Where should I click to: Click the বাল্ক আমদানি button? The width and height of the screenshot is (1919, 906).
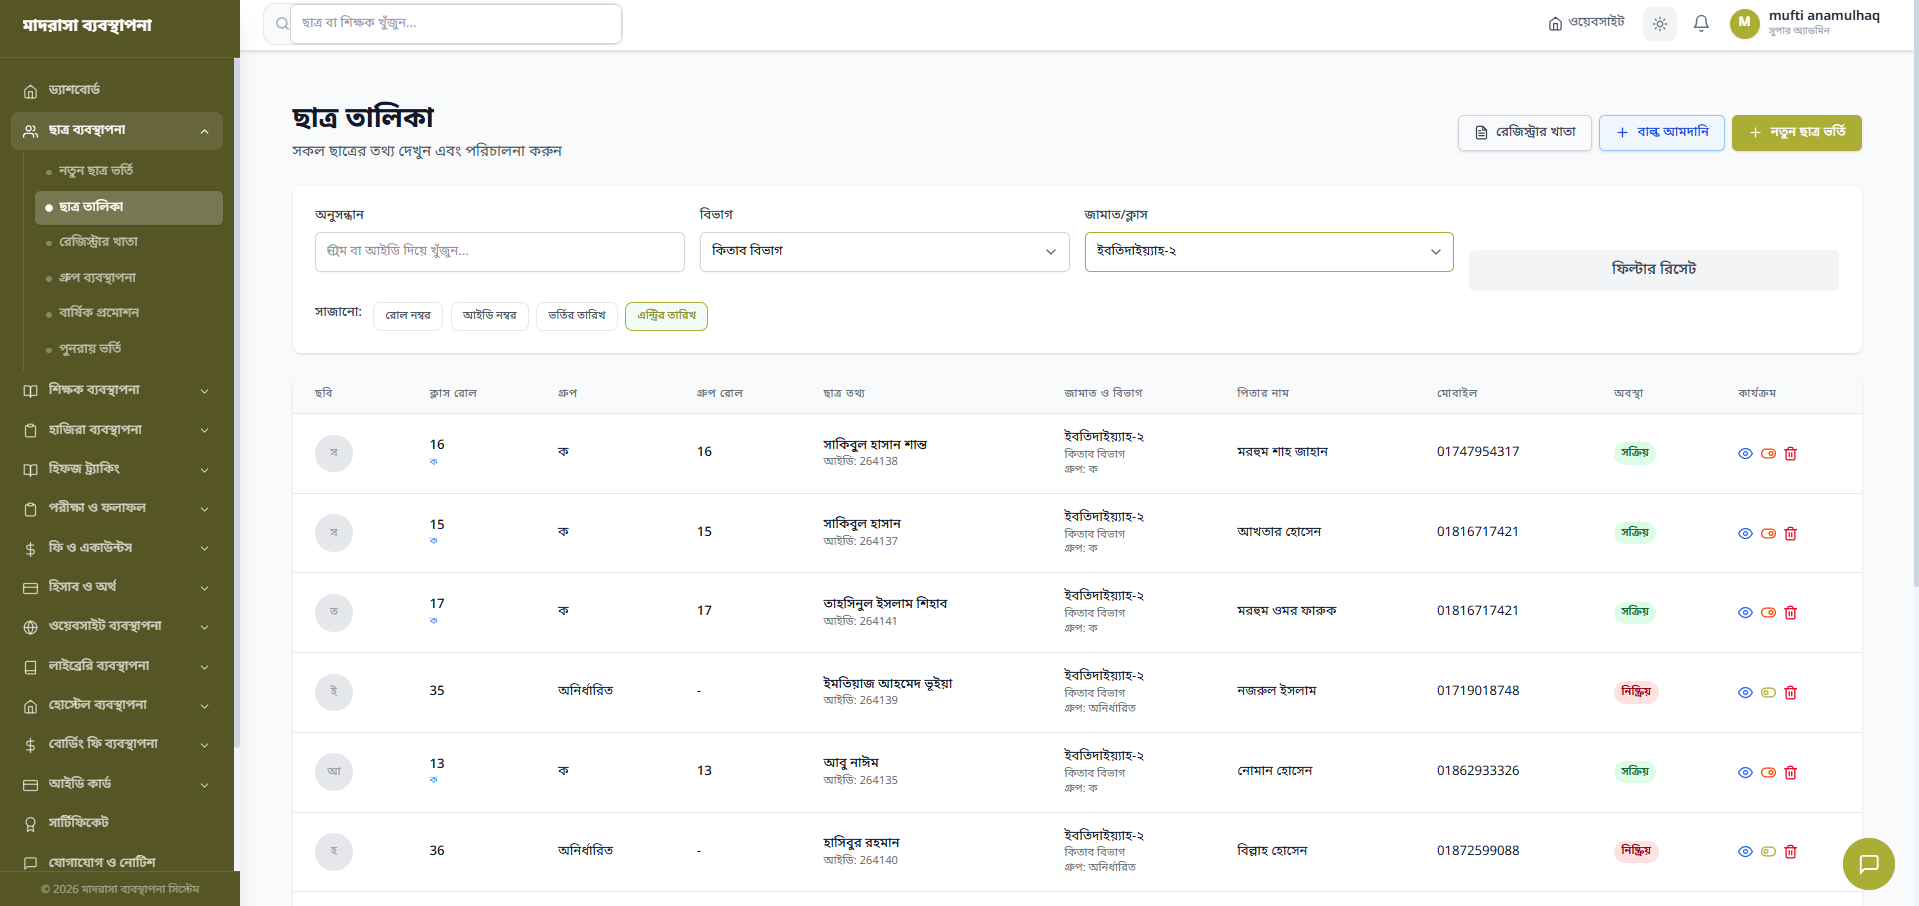(x=1662, y=133)
